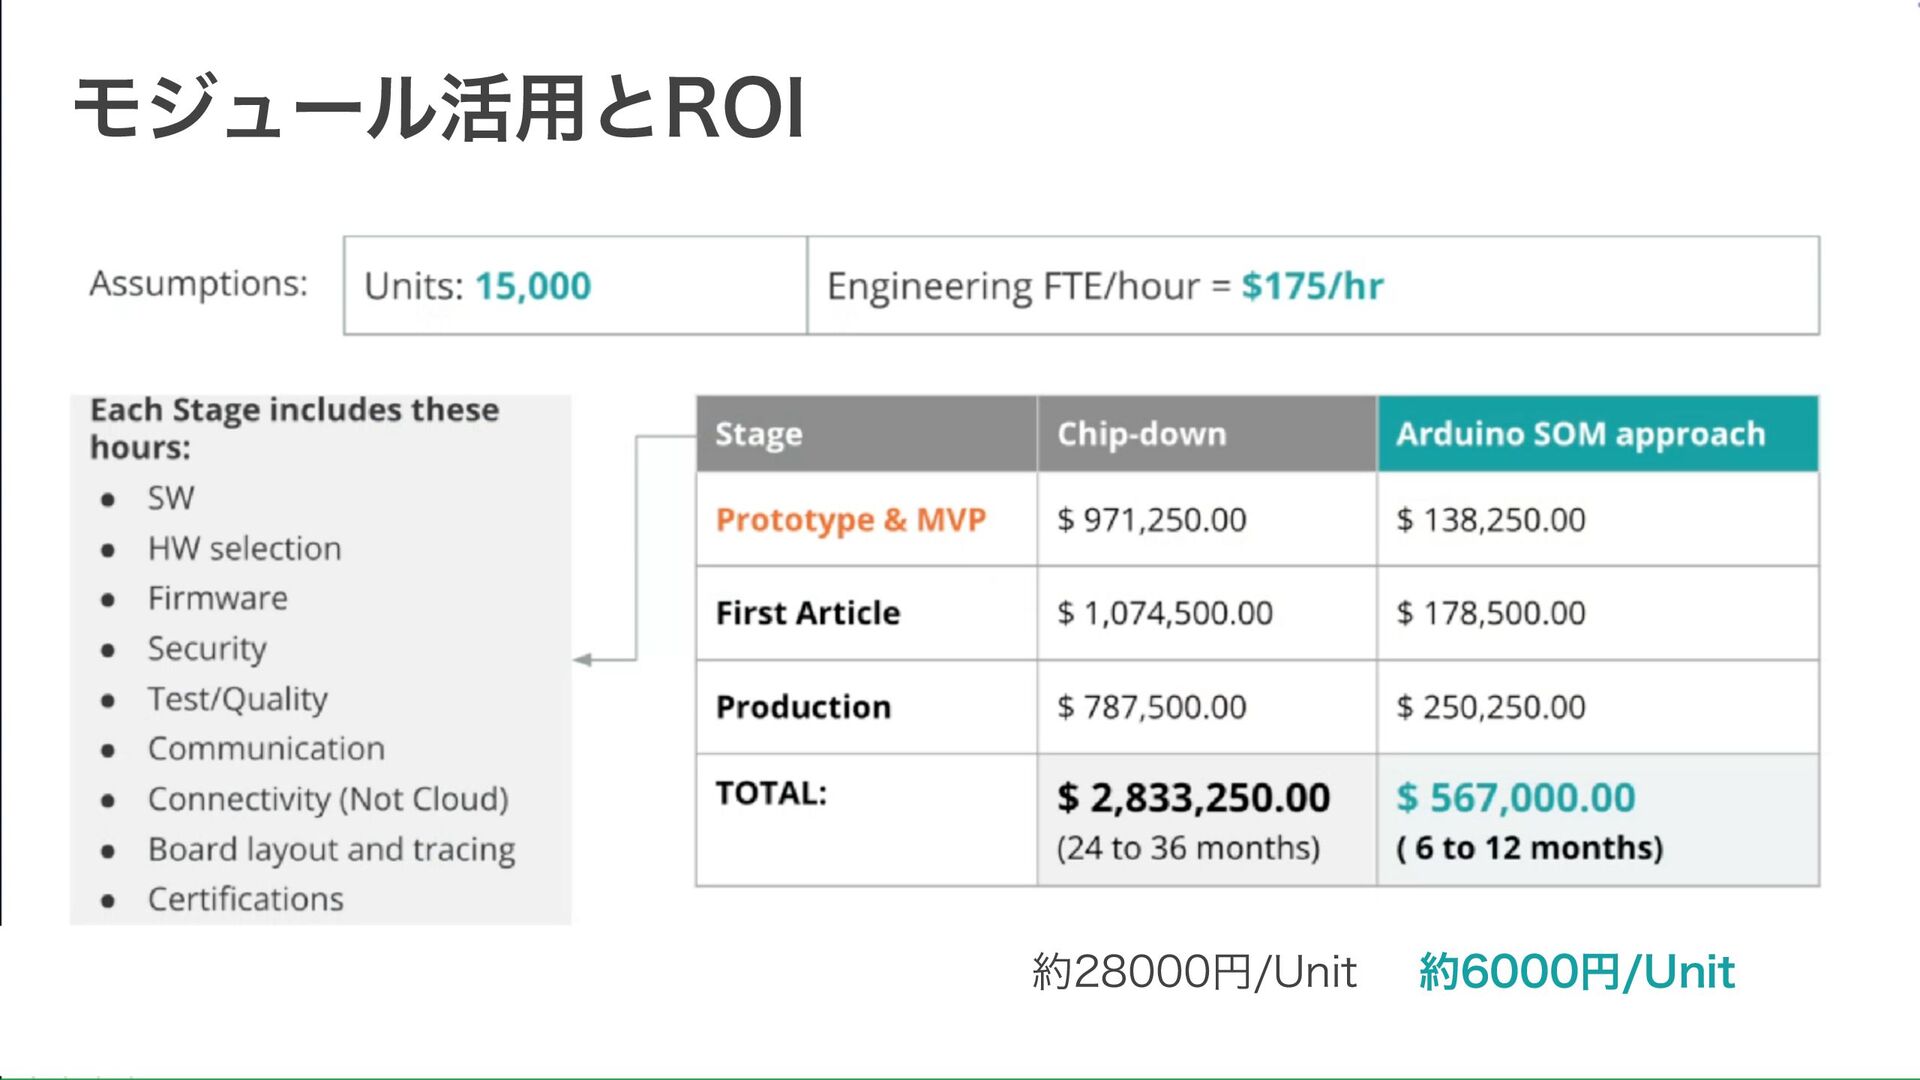Click the Prototype & MVP row label
The height and width of the screenshot is (1080, 1920).
pyautogui.click(x=851, y=520)
